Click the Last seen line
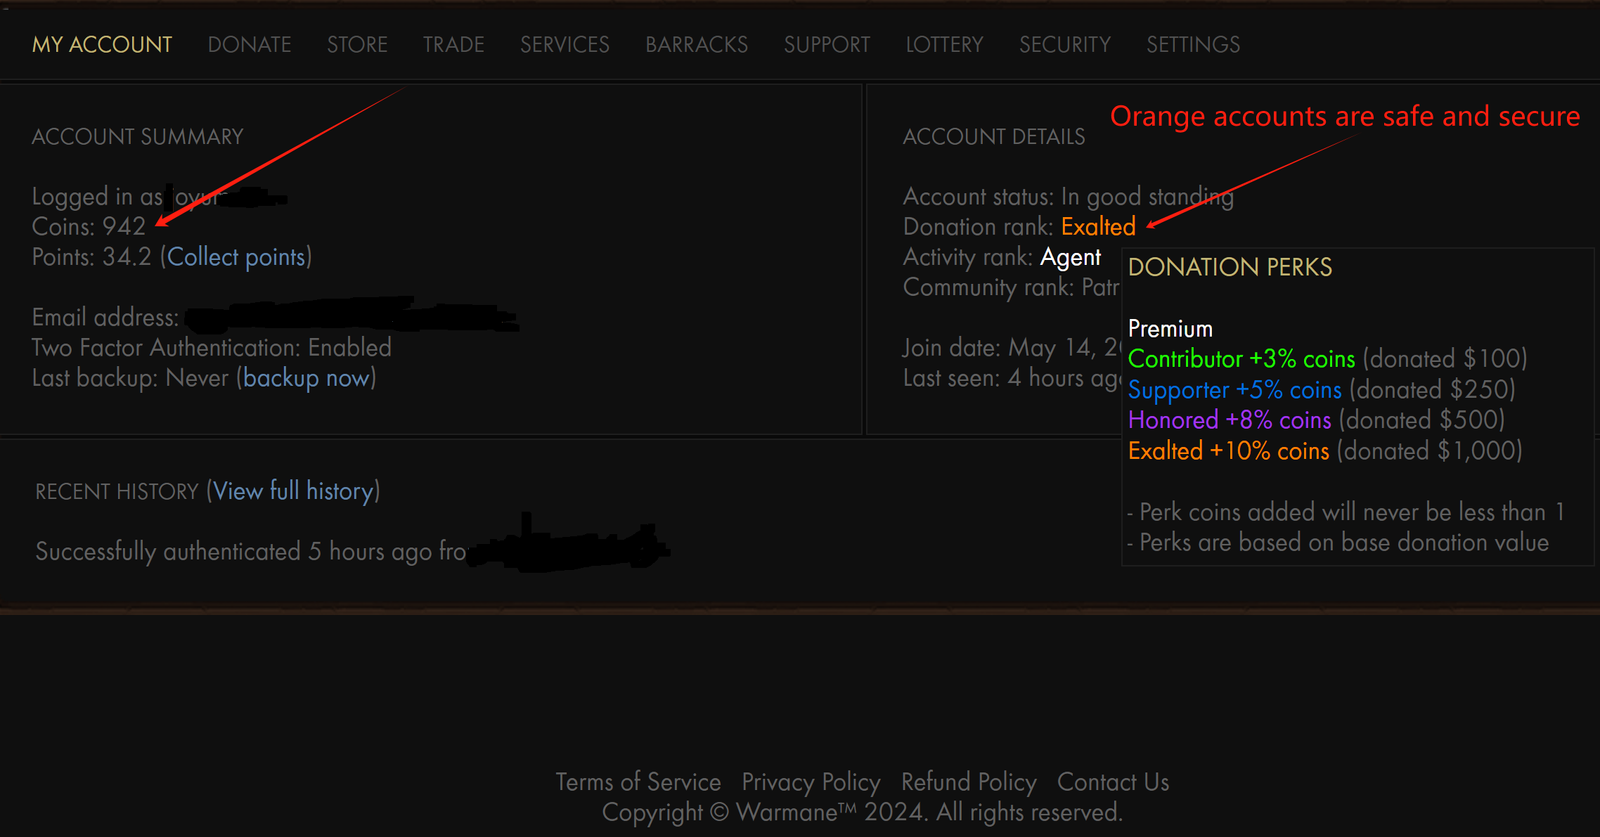Viewport: 1600px width, 837px height. pos(1011,378)
